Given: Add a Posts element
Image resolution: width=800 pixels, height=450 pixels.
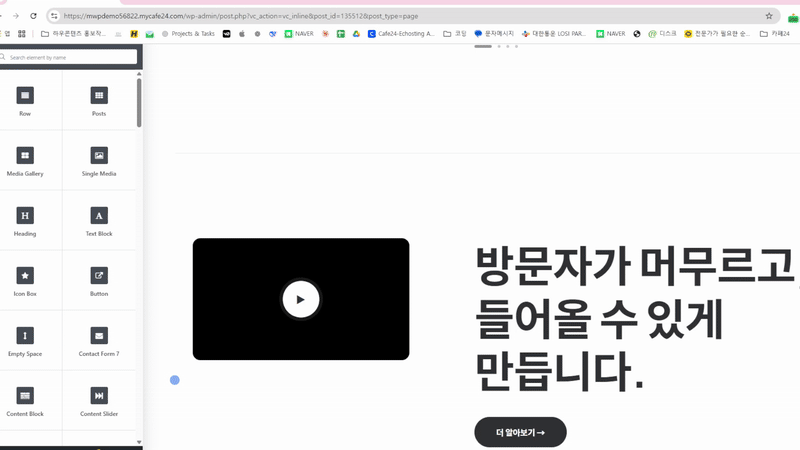Looking at the screenshot, I should 99,95.
